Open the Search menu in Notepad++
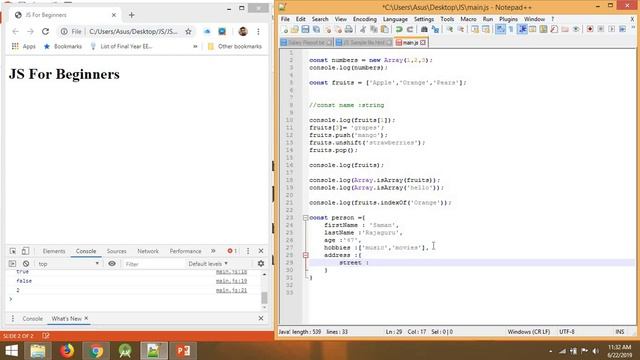The width and height of the screenshot is (640, 360). pos(320,19)
